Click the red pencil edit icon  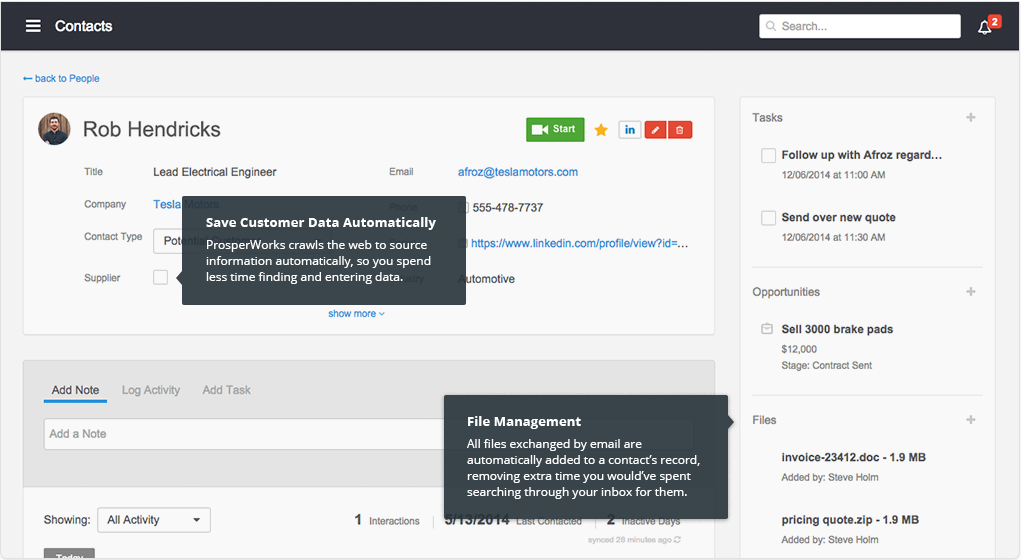point(655,130)
